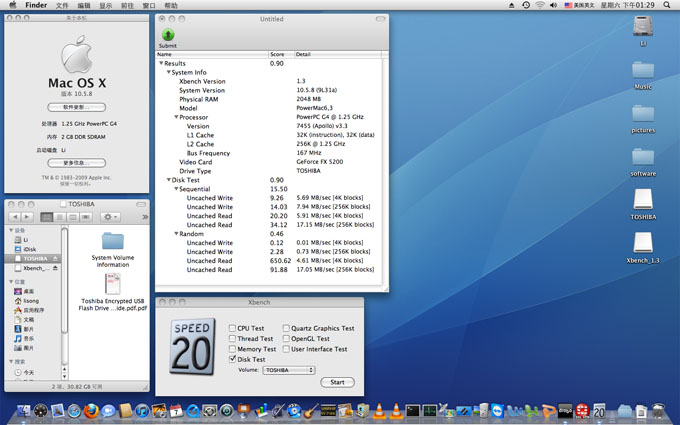This screenshot has height=425, width=680.
Task: Enable the CPU Test checkbox
Action: (x=232, y=328)
